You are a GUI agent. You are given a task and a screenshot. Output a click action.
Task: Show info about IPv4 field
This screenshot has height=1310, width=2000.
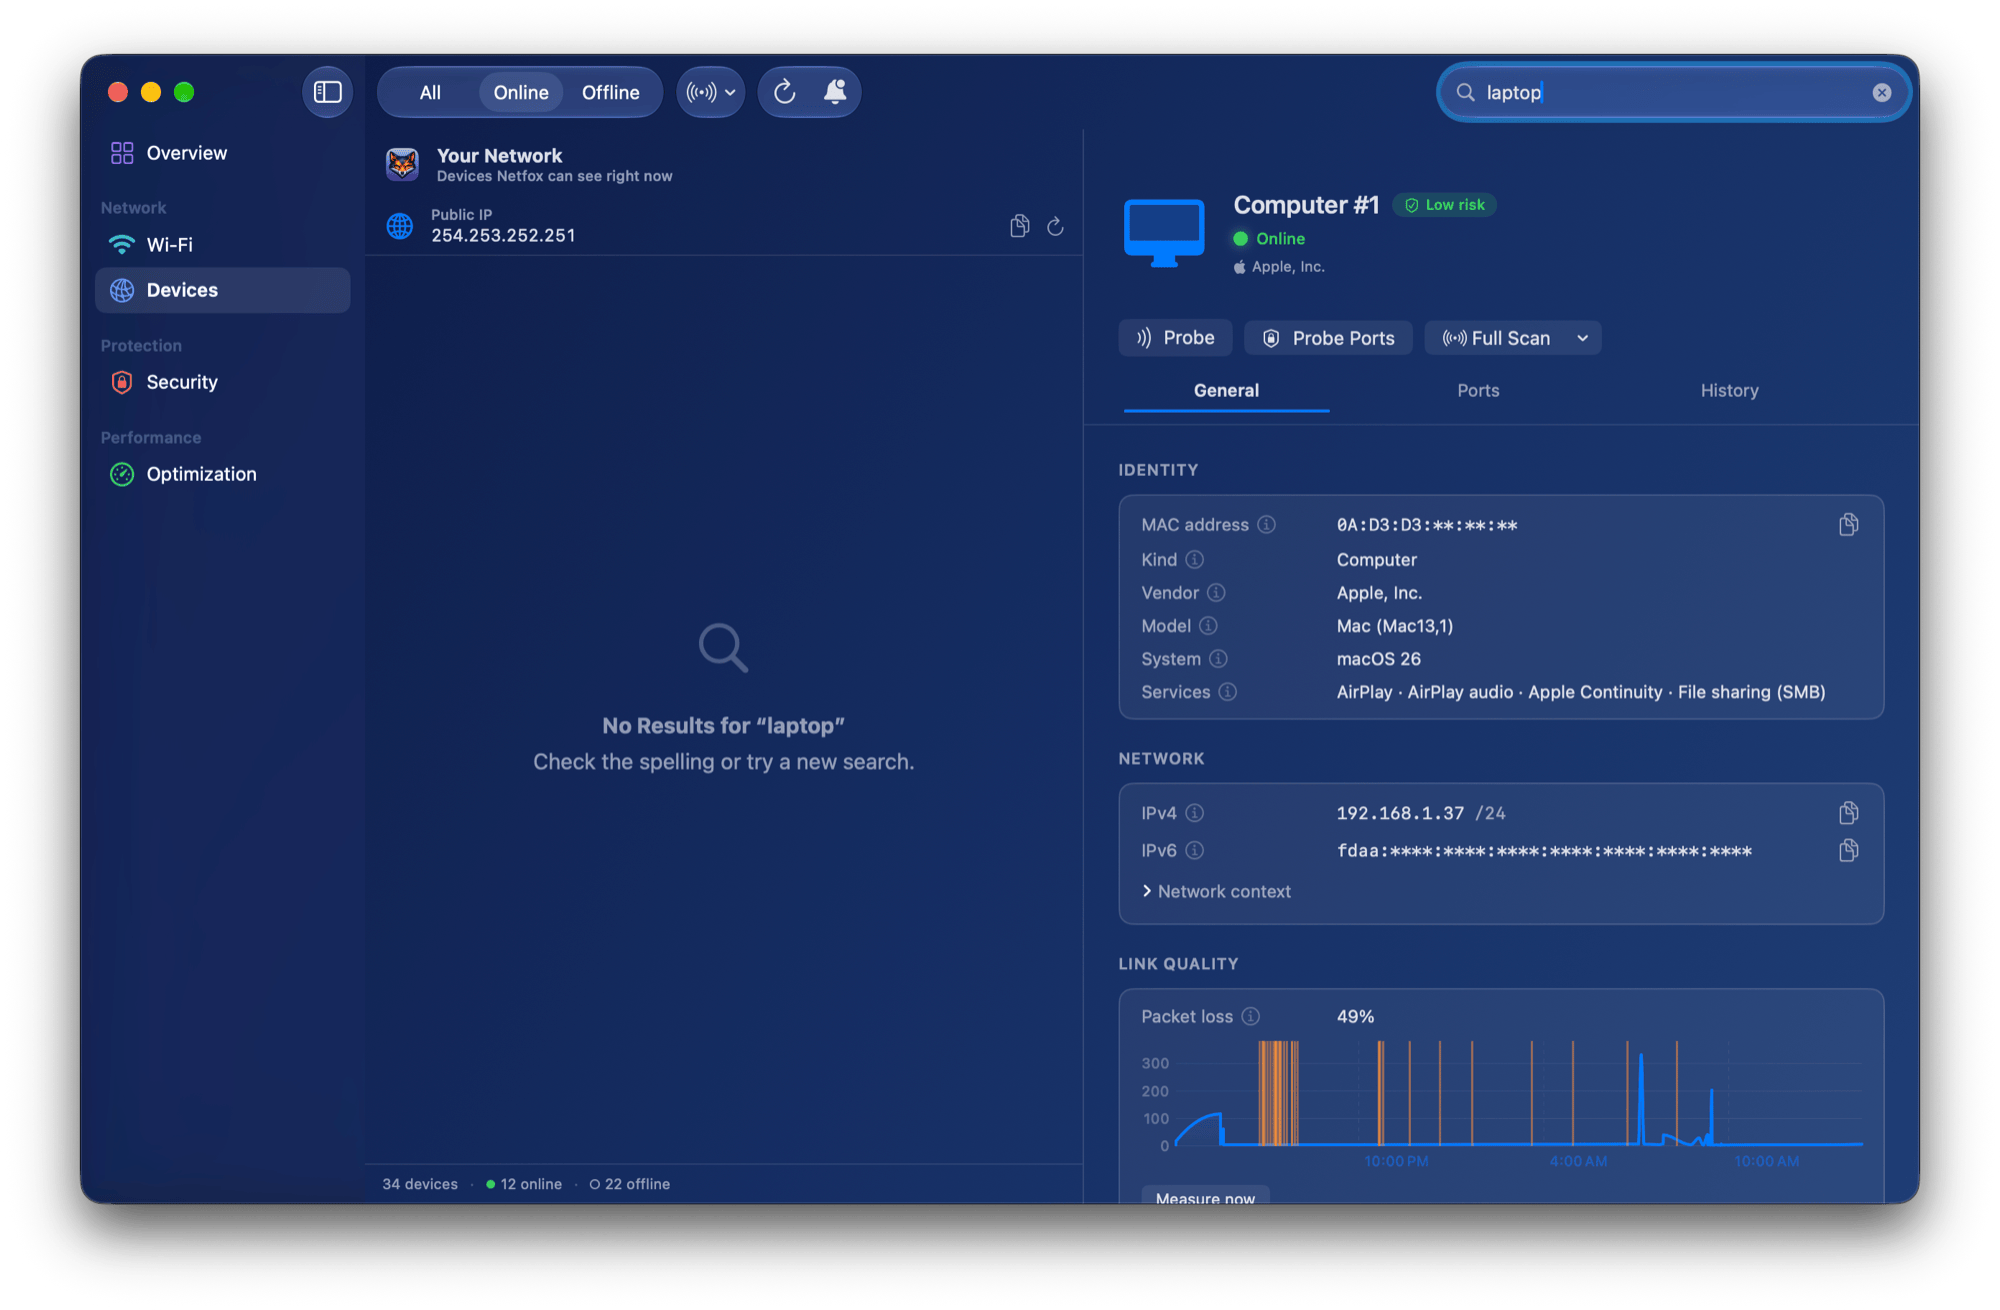pyautogui.click(x=1194, y=813)
